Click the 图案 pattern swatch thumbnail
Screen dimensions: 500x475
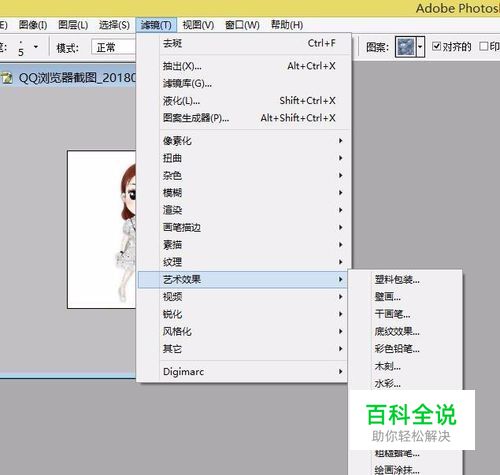tap(406, 47)
